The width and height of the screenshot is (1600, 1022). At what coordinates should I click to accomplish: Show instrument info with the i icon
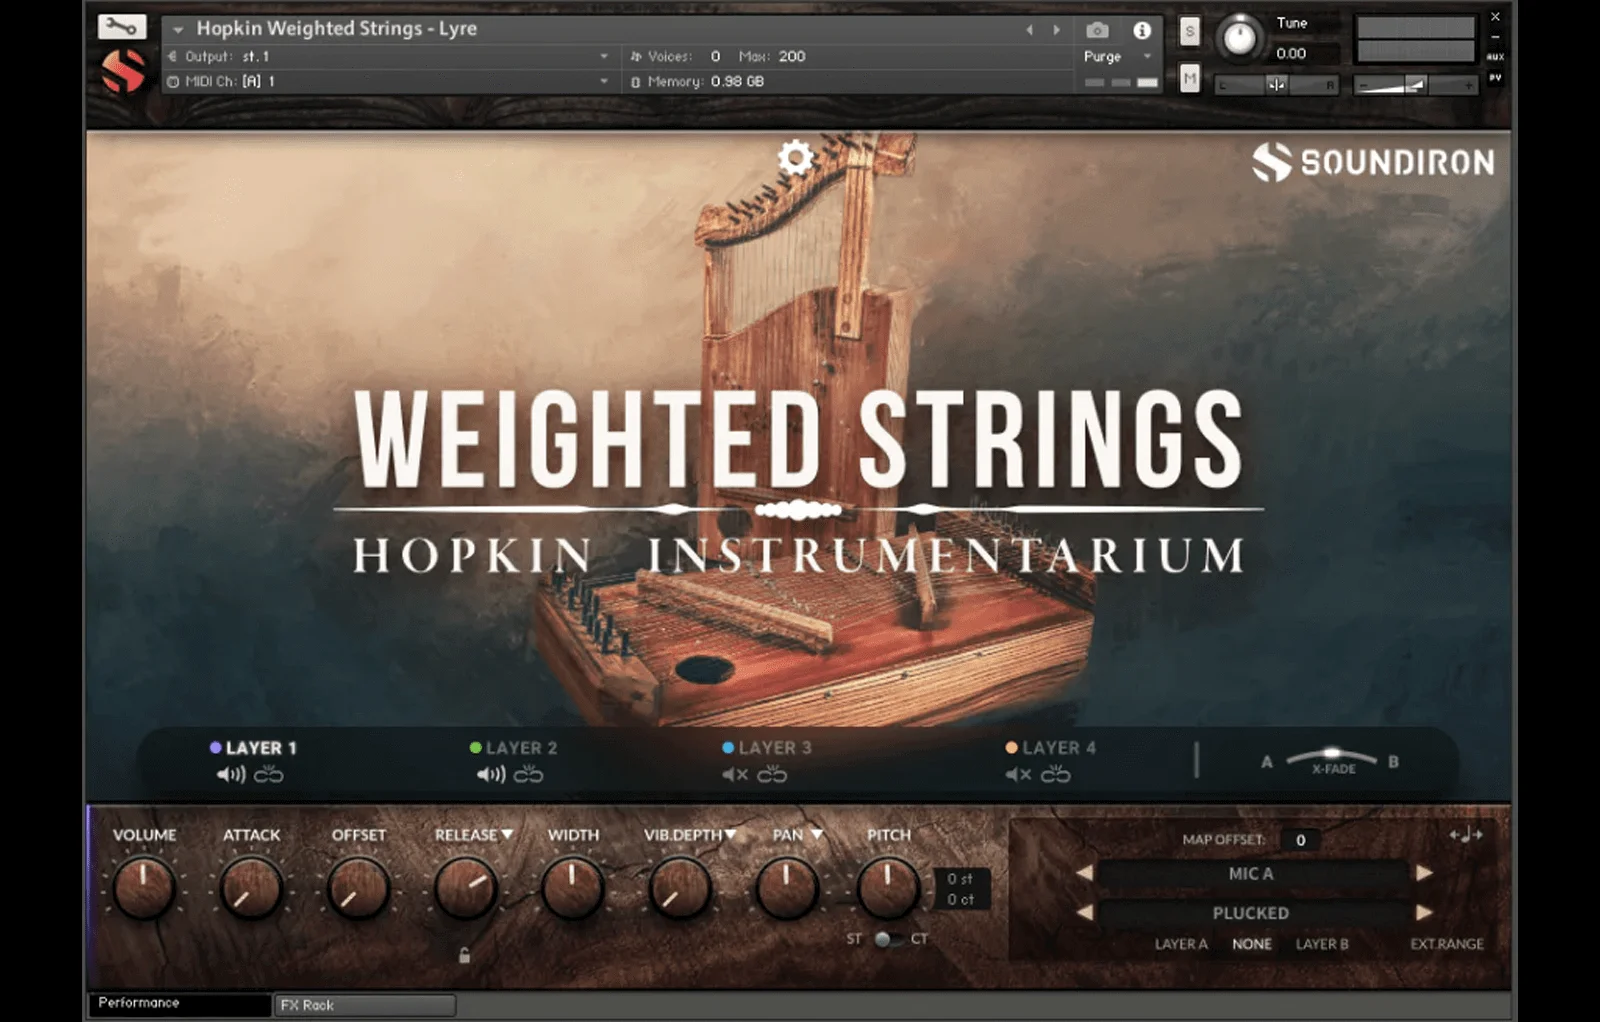[1141, 30]
